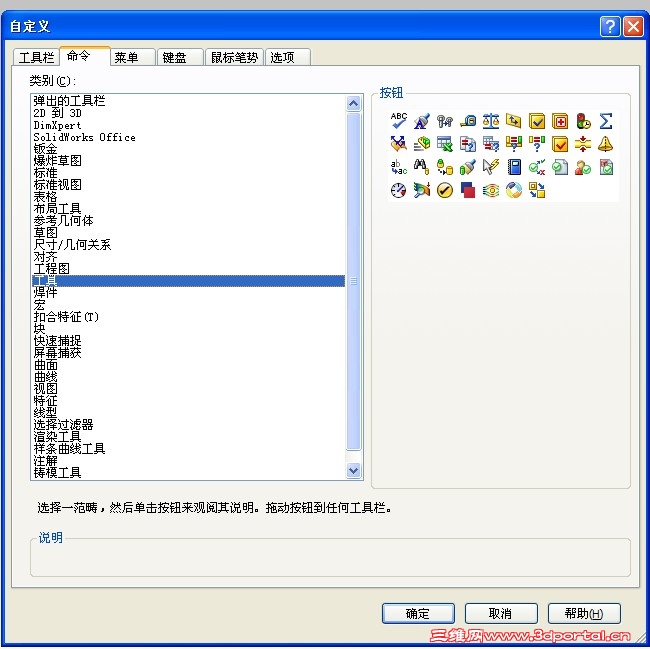Switch to the 命令 tab
650x649 pixels.
click(x=85, y=56)
